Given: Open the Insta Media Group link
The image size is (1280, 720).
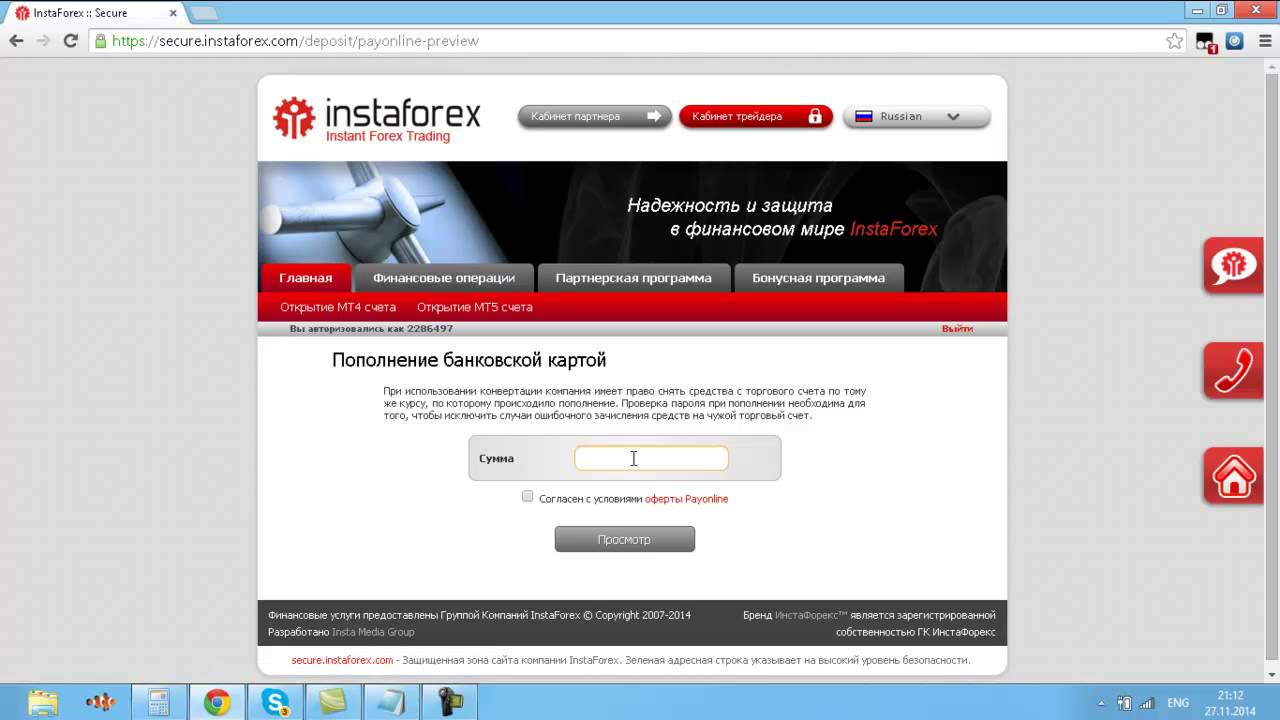Looking at the screenshot, I should [373, 632].
